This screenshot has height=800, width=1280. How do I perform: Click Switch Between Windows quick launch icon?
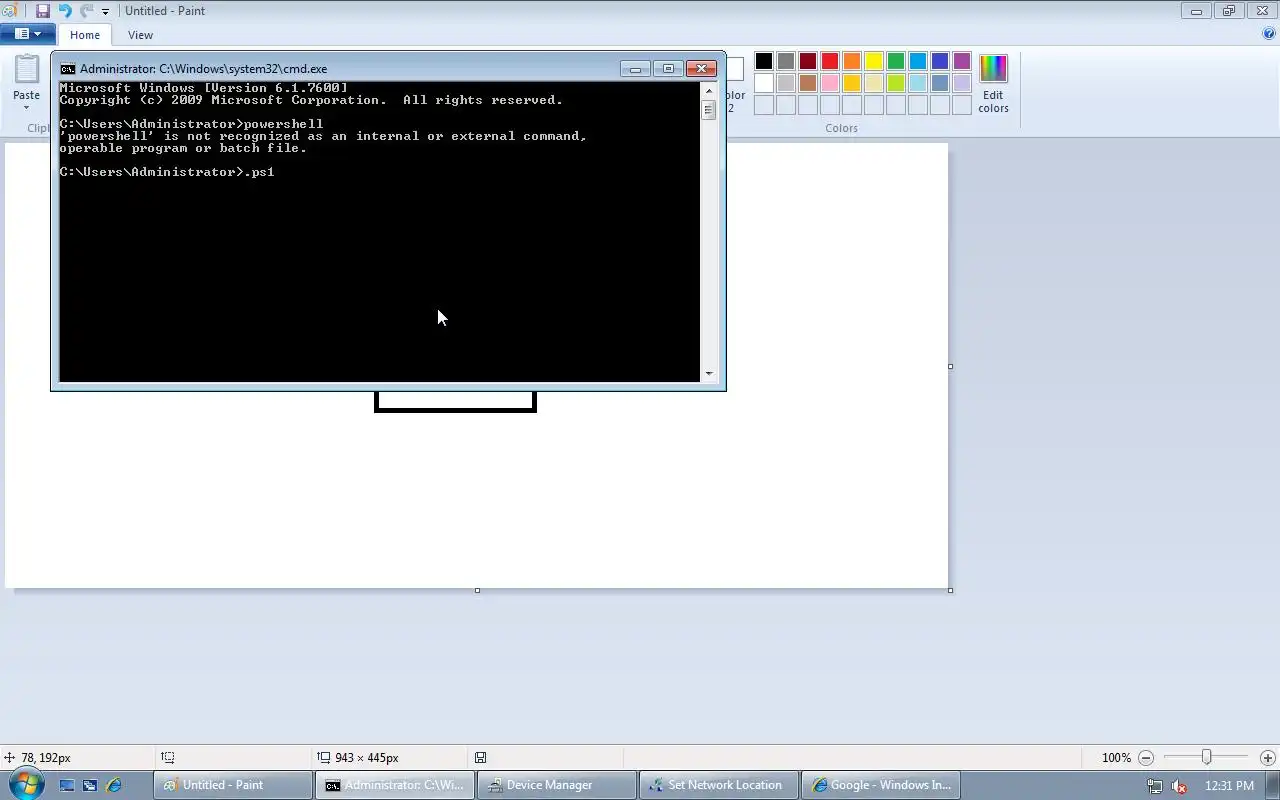click(90, 785)
